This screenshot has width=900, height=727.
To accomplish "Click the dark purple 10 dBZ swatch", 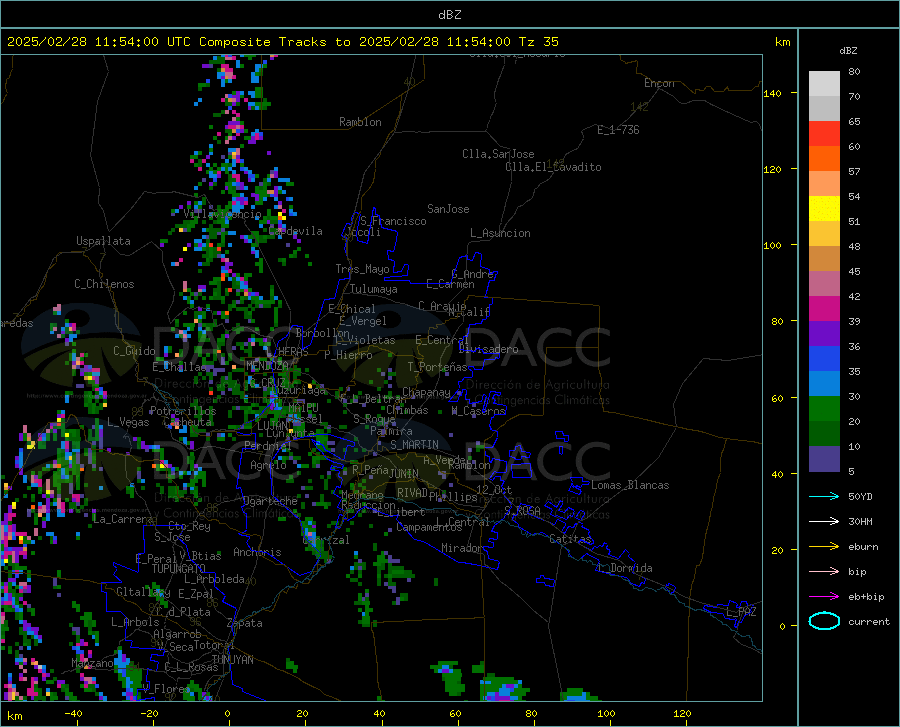I will (824, 458).
